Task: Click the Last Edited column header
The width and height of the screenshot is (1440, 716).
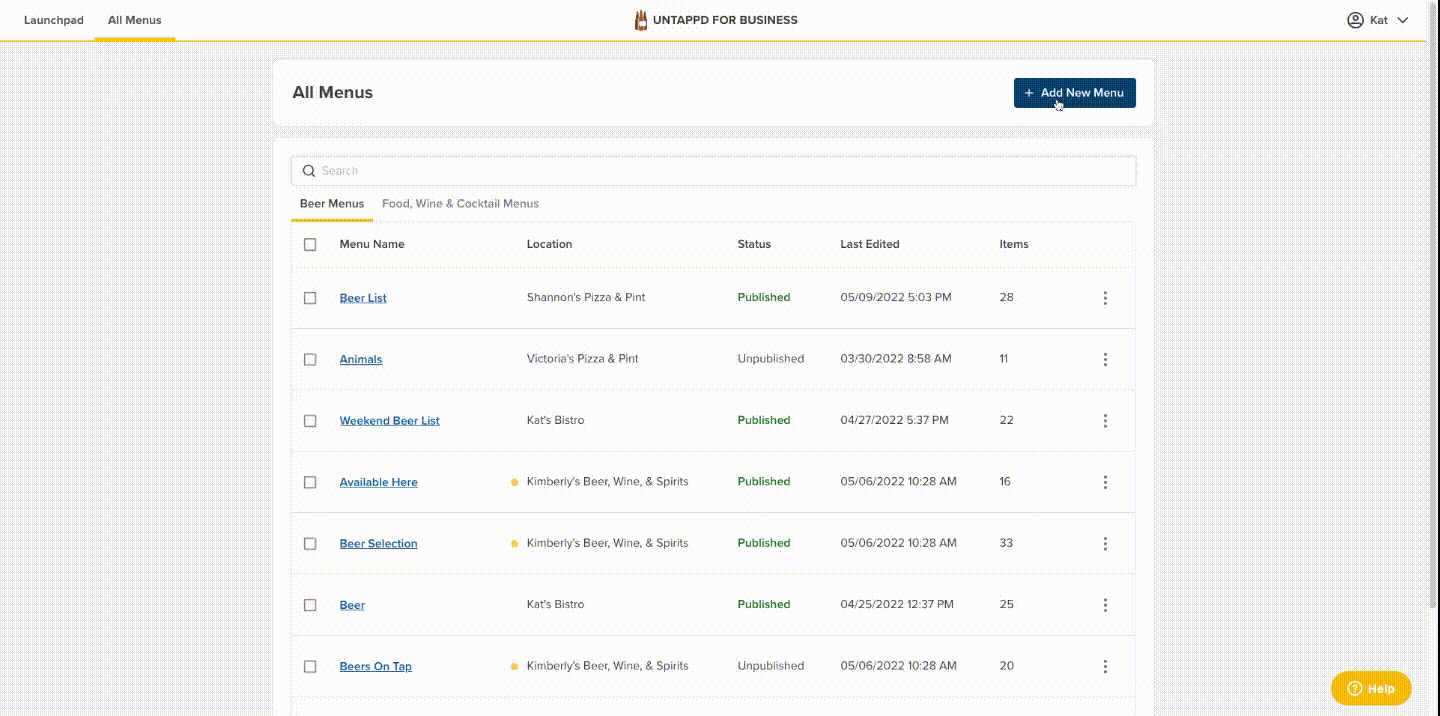Action: 870,244
